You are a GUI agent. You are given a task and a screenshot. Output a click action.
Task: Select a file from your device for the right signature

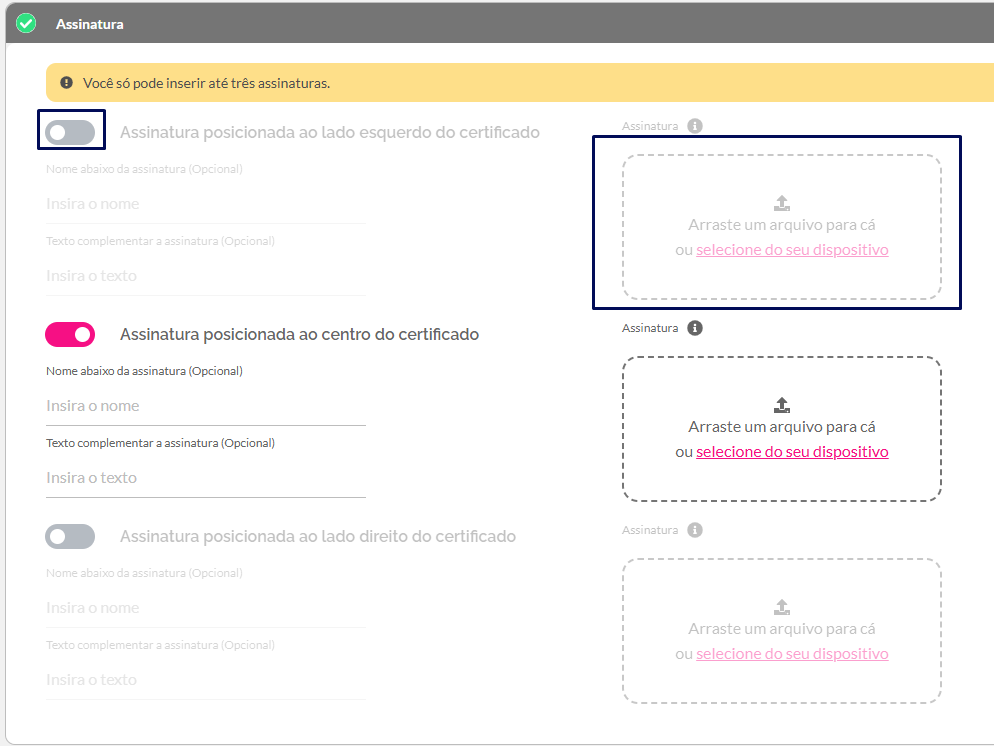click(x=792, y=654)
